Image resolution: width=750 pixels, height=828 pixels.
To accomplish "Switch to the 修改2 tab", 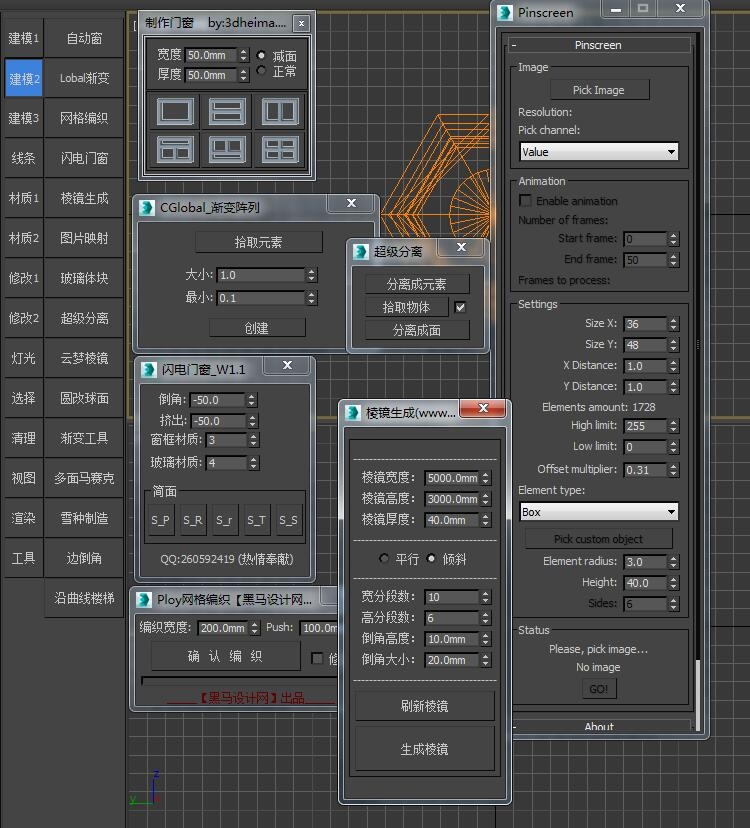I will [x=24, y=318].
